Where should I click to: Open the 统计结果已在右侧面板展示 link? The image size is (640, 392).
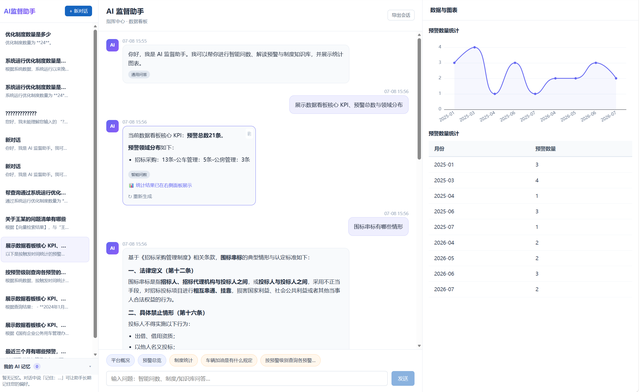point(164,185)
